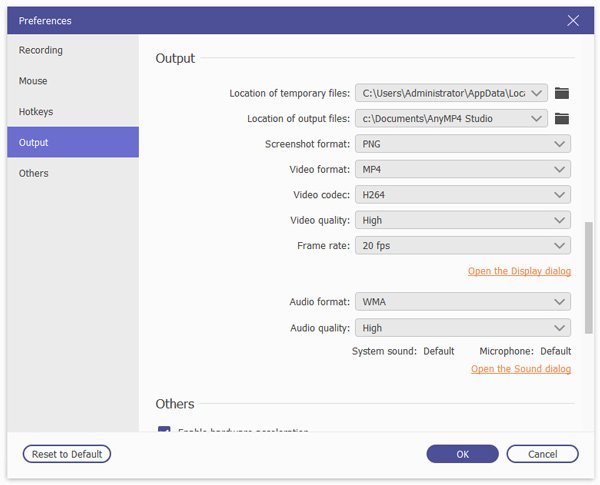This screenshot has width=600, height=485.
Task: Select the Mouse preferences tab
Action: coord(33,81)
